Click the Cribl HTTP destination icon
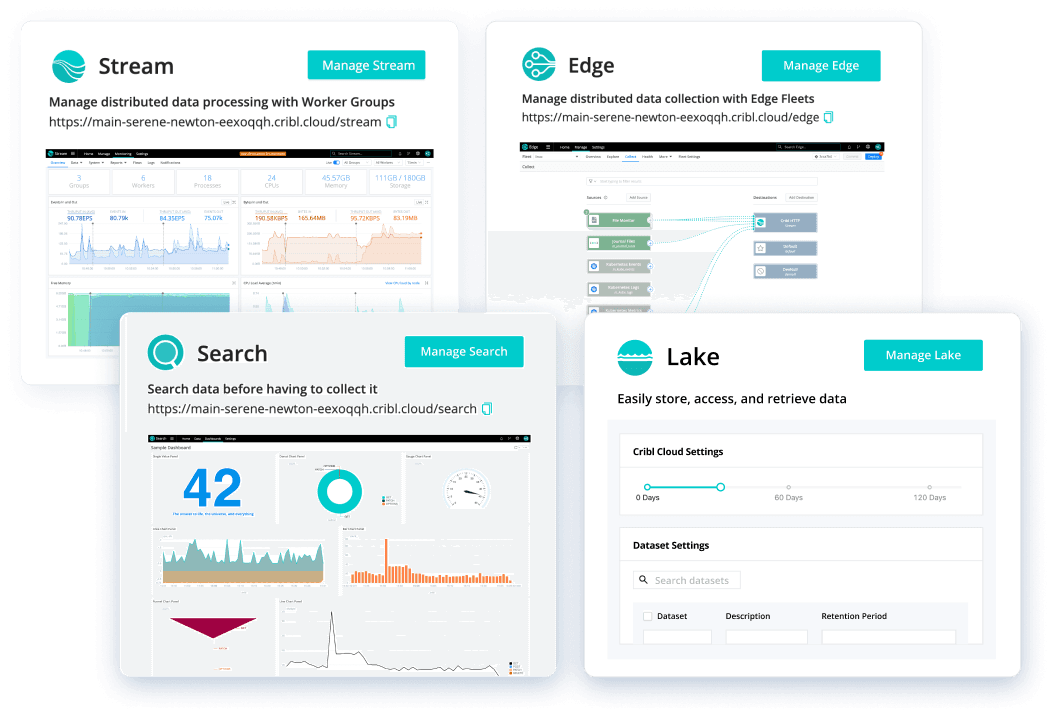 pyautogui.click(x=760, y=222)
